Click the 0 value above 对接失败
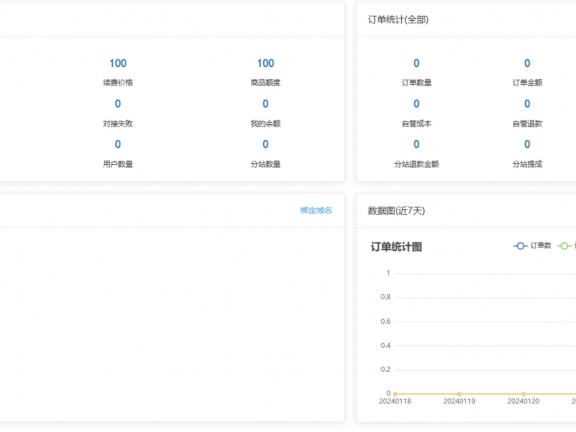Screen dimensions: 576x432 tap(118, 104)
